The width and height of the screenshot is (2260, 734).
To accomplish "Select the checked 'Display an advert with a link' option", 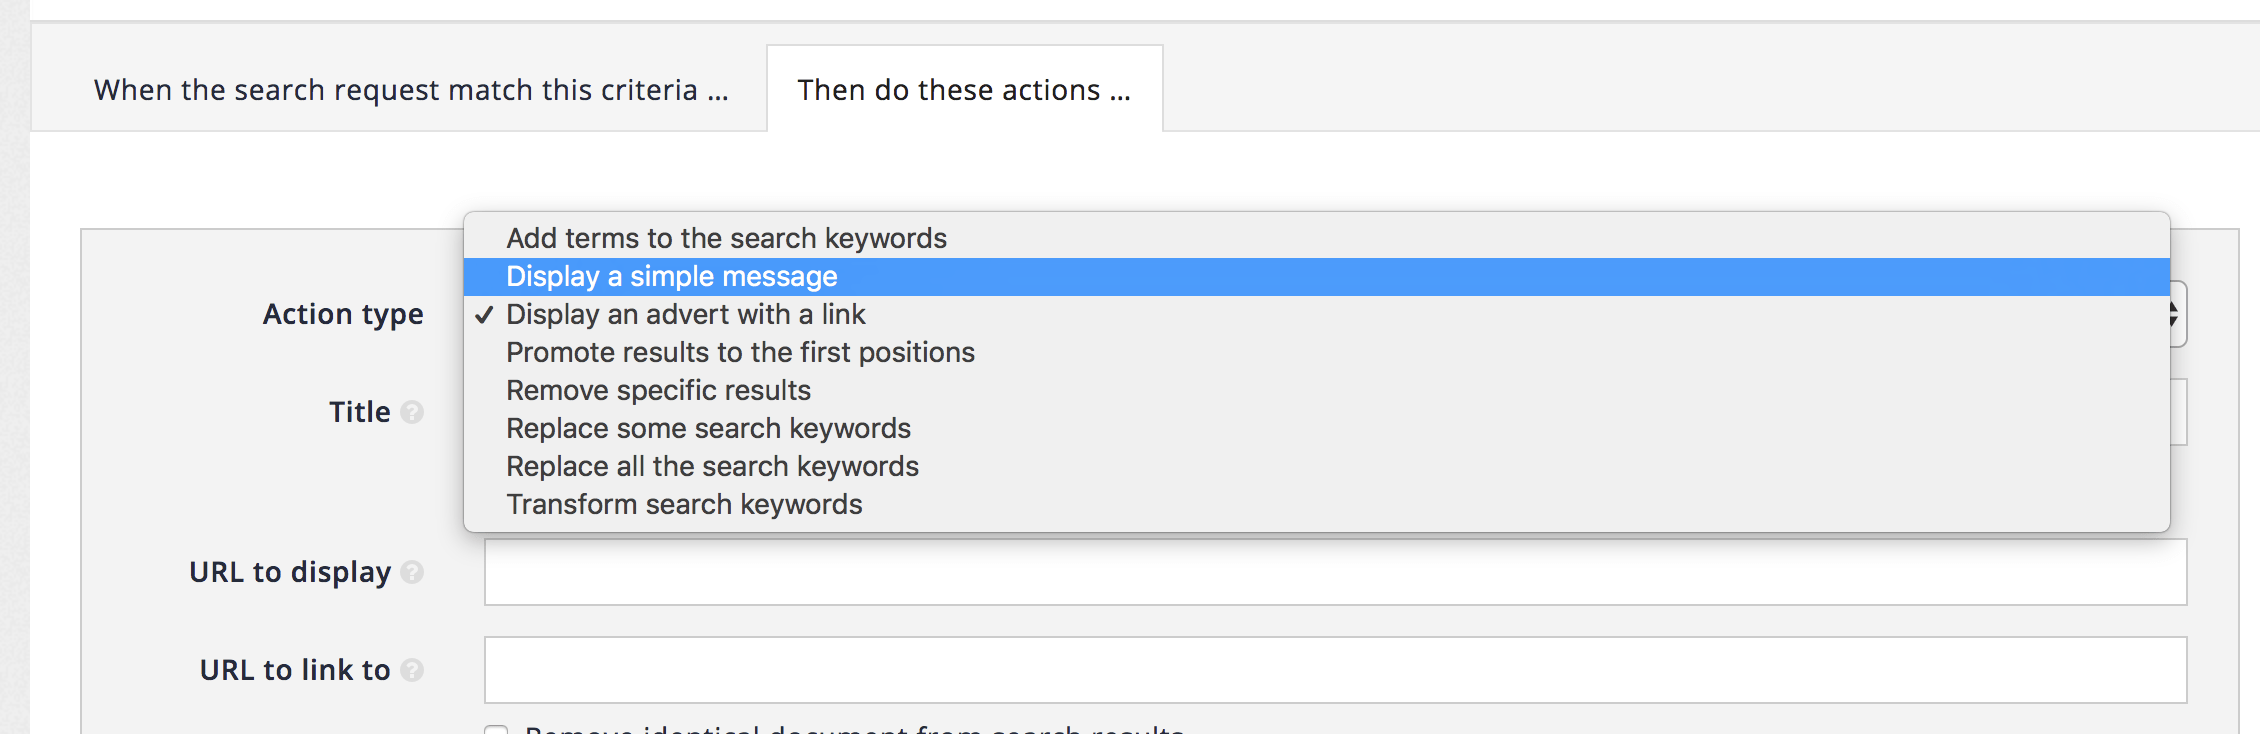I will pos(686,314).
